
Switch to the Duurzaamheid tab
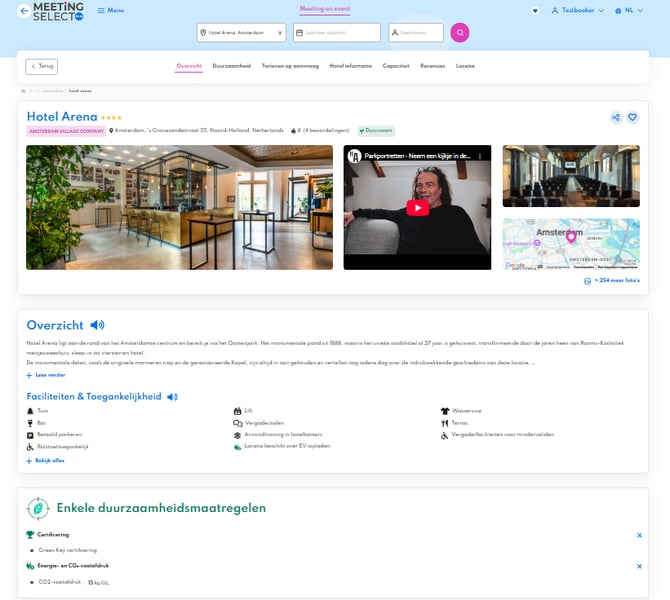coord(231,66)
